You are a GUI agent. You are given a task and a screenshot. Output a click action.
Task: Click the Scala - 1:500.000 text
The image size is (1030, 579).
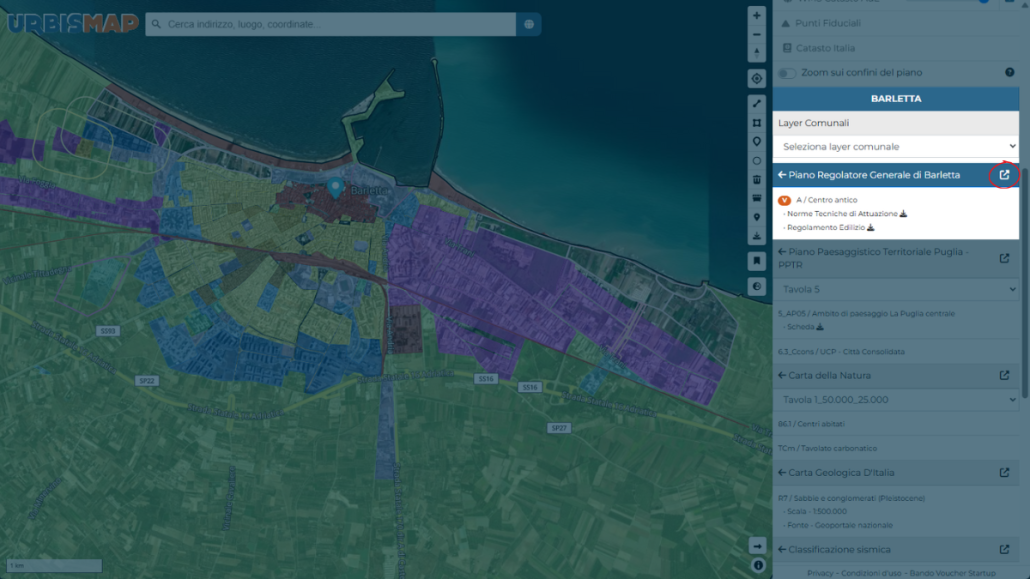817,511
